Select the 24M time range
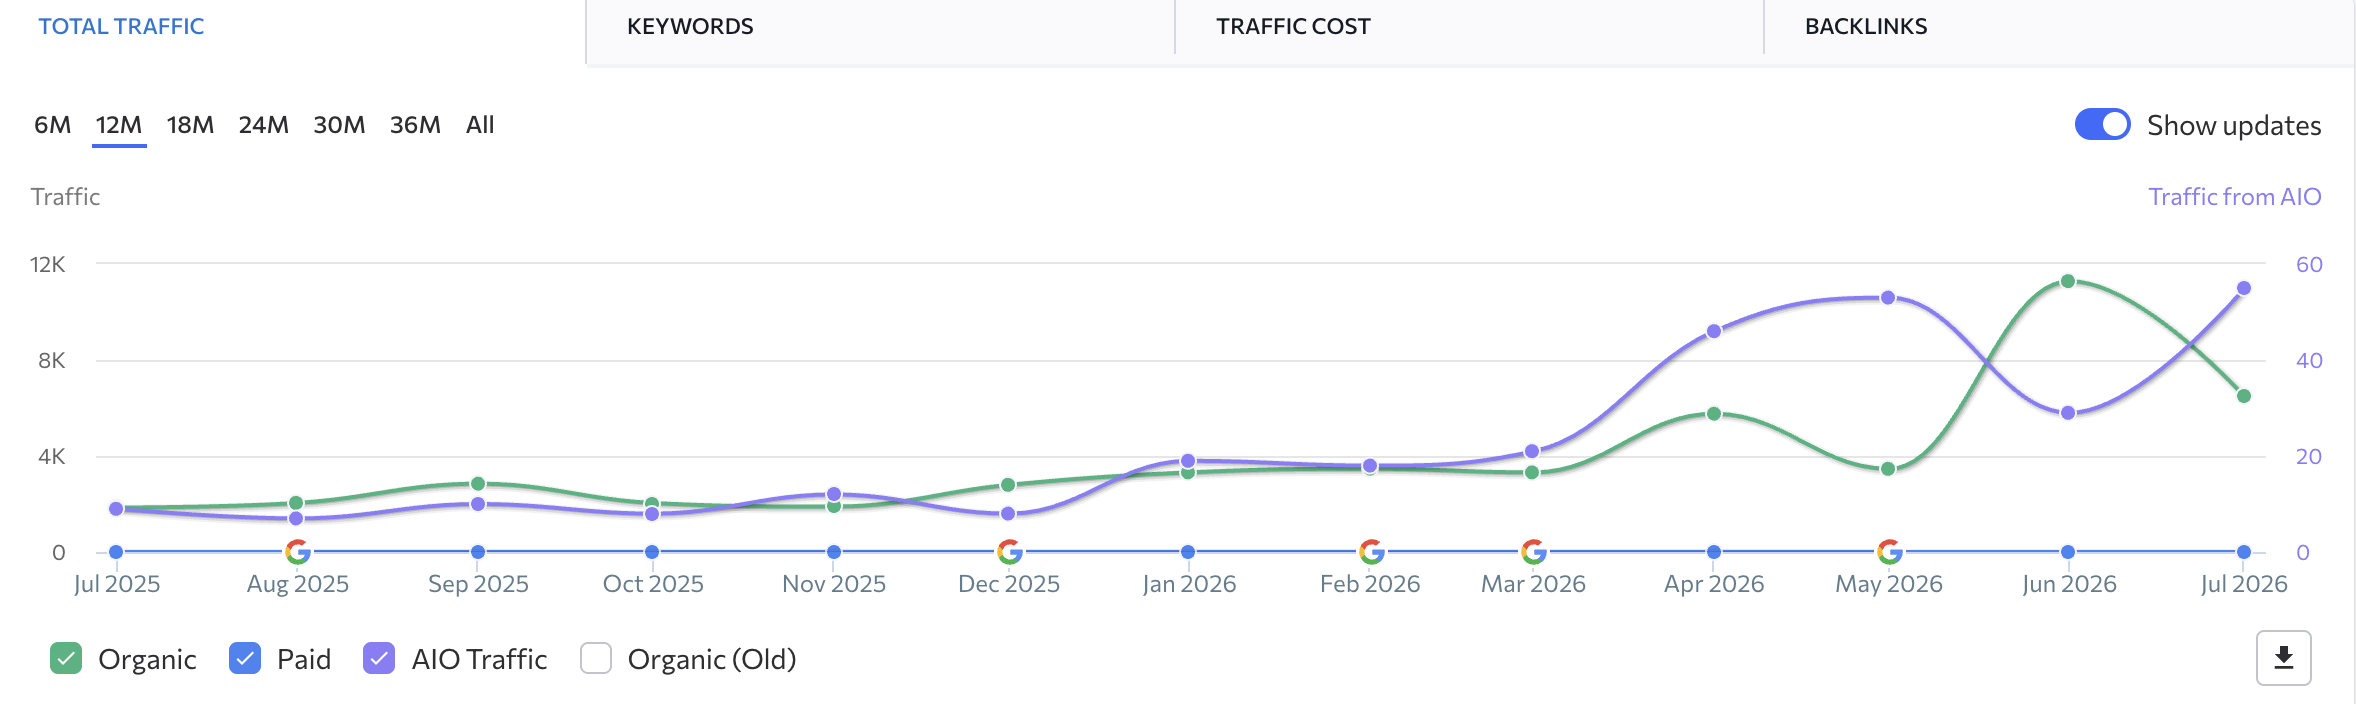Screen dimensions: 2356x704 click(263, 125)
